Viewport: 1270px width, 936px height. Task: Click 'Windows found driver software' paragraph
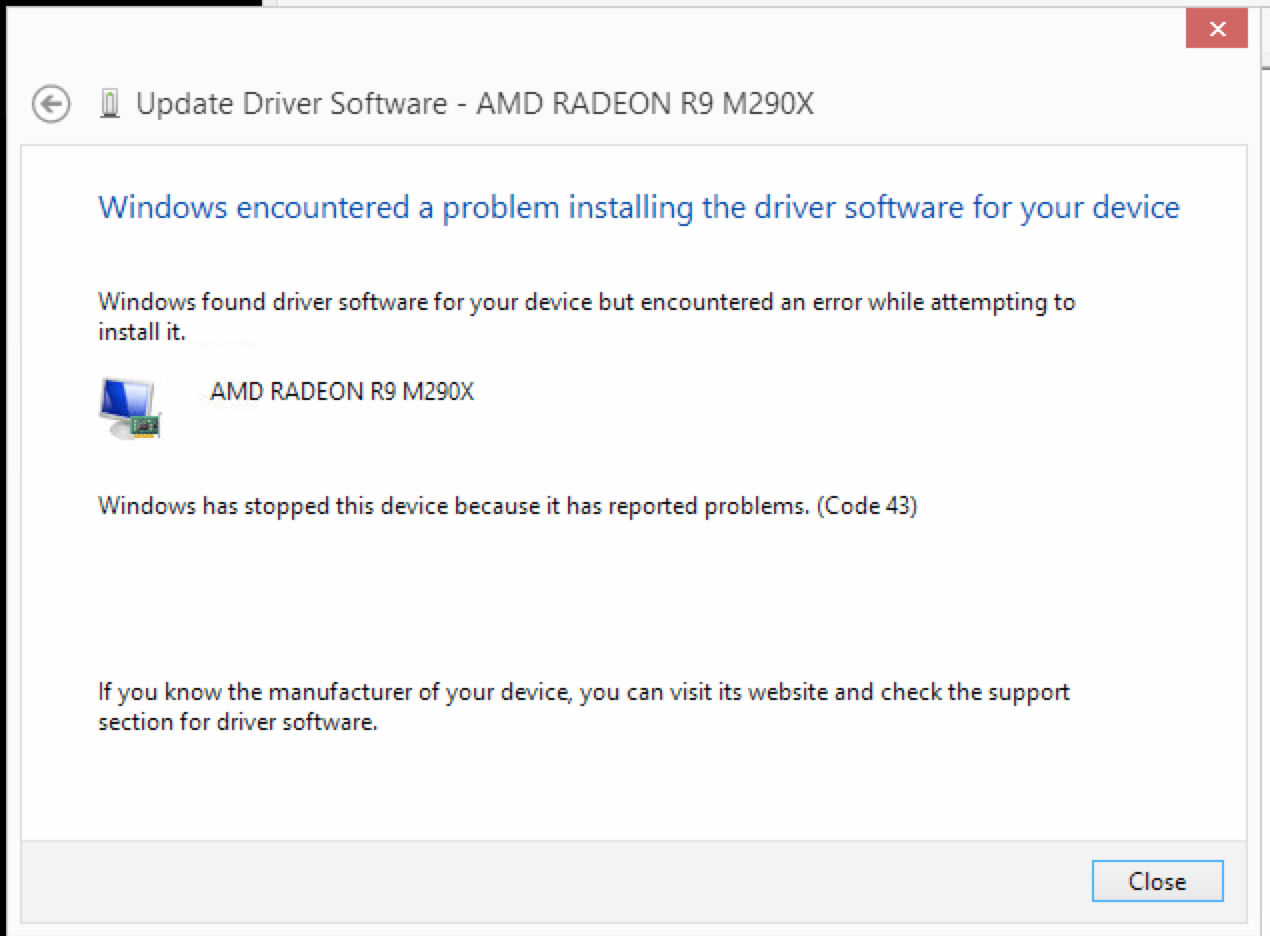click(x=586, y=302)
